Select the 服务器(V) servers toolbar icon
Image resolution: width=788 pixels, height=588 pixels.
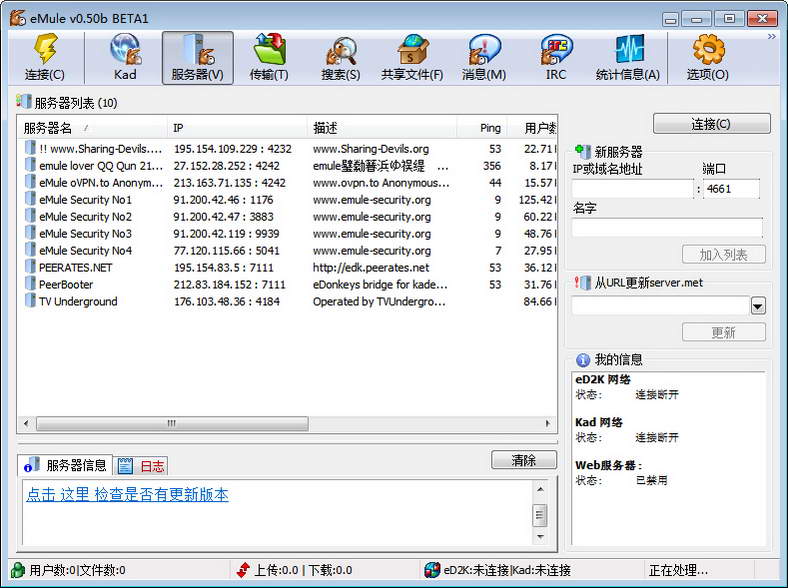(198, 58)
